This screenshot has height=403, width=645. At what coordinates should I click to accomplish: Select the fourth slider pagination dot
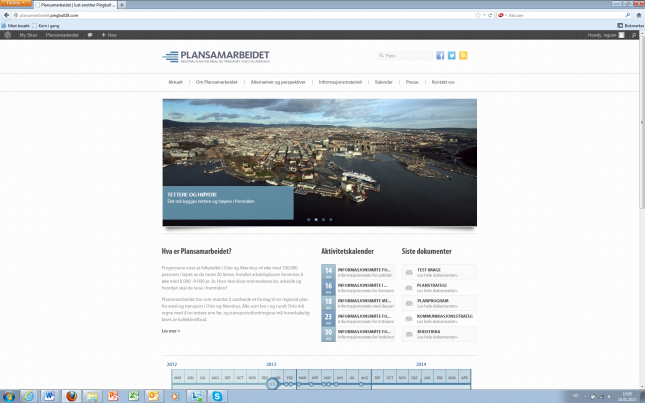(x=331, y=220)
